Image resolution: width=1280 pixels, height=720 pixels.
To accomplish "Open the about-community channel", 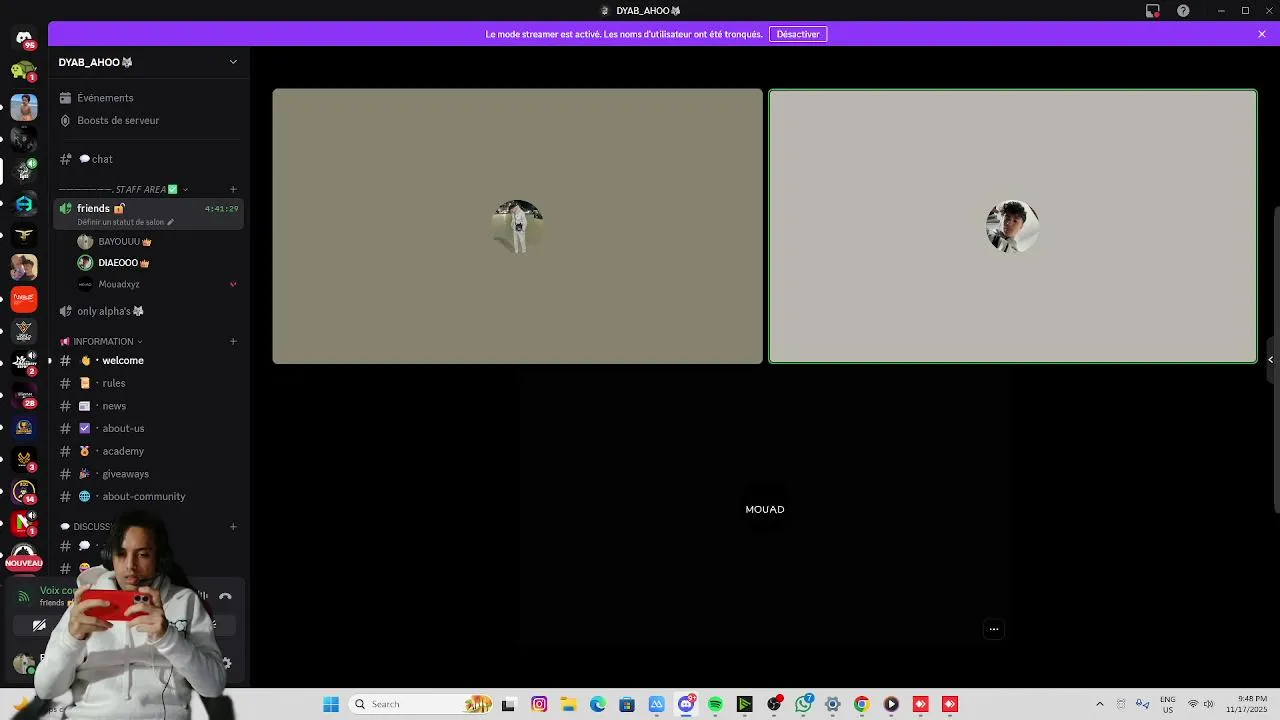I will tap(148, 496).
